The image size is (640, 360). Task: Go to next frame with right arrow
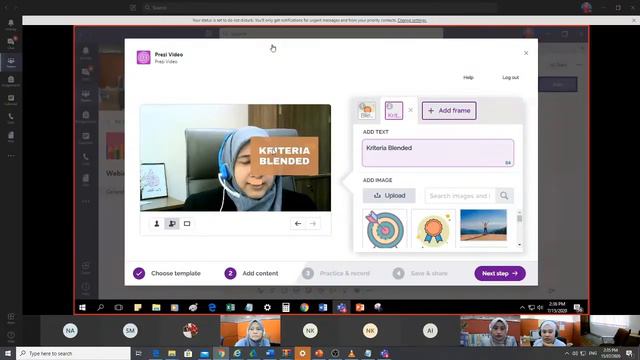(x=313, y=224)
